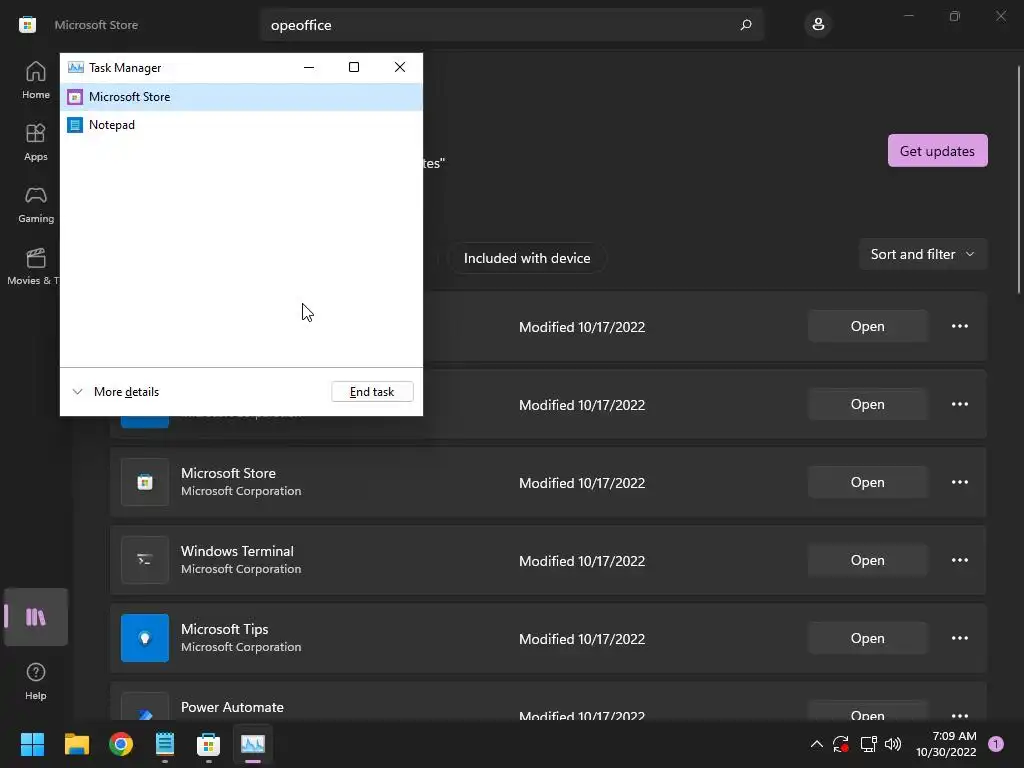Image resolution: width=1024 pixels, height=768 pixels.
Task: Launch Google Chrome from taskbar
Action: tap(121, 744)
